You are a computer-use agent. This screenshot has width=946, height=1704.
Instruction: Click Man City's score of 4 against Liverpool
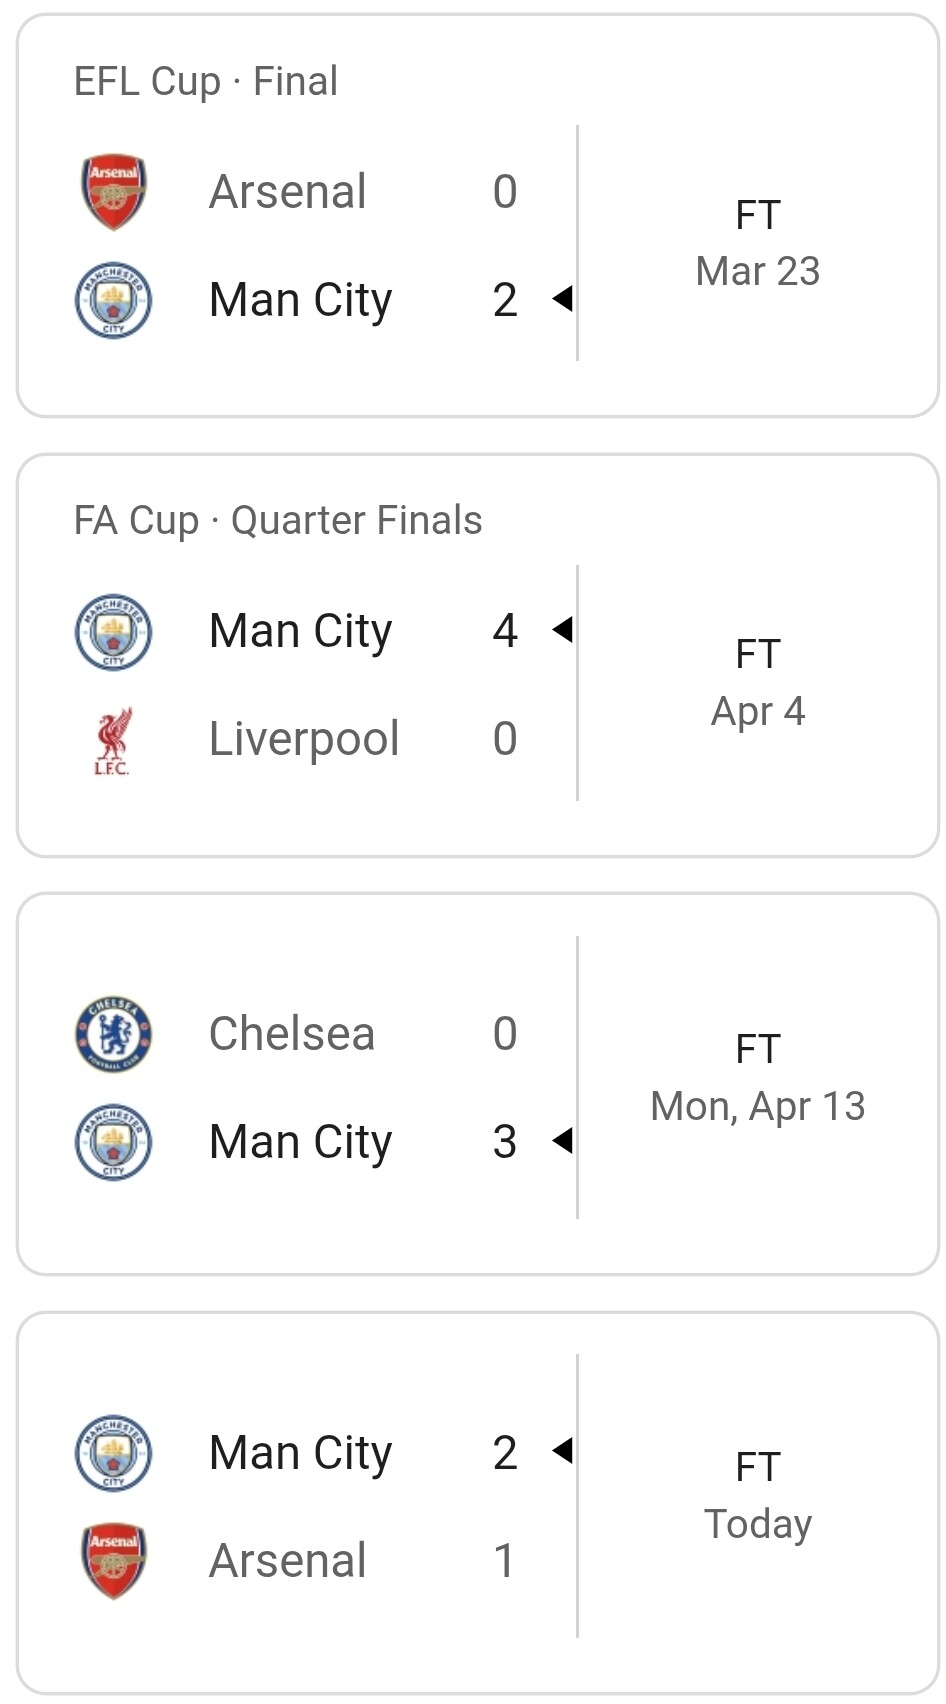point(505,631)
